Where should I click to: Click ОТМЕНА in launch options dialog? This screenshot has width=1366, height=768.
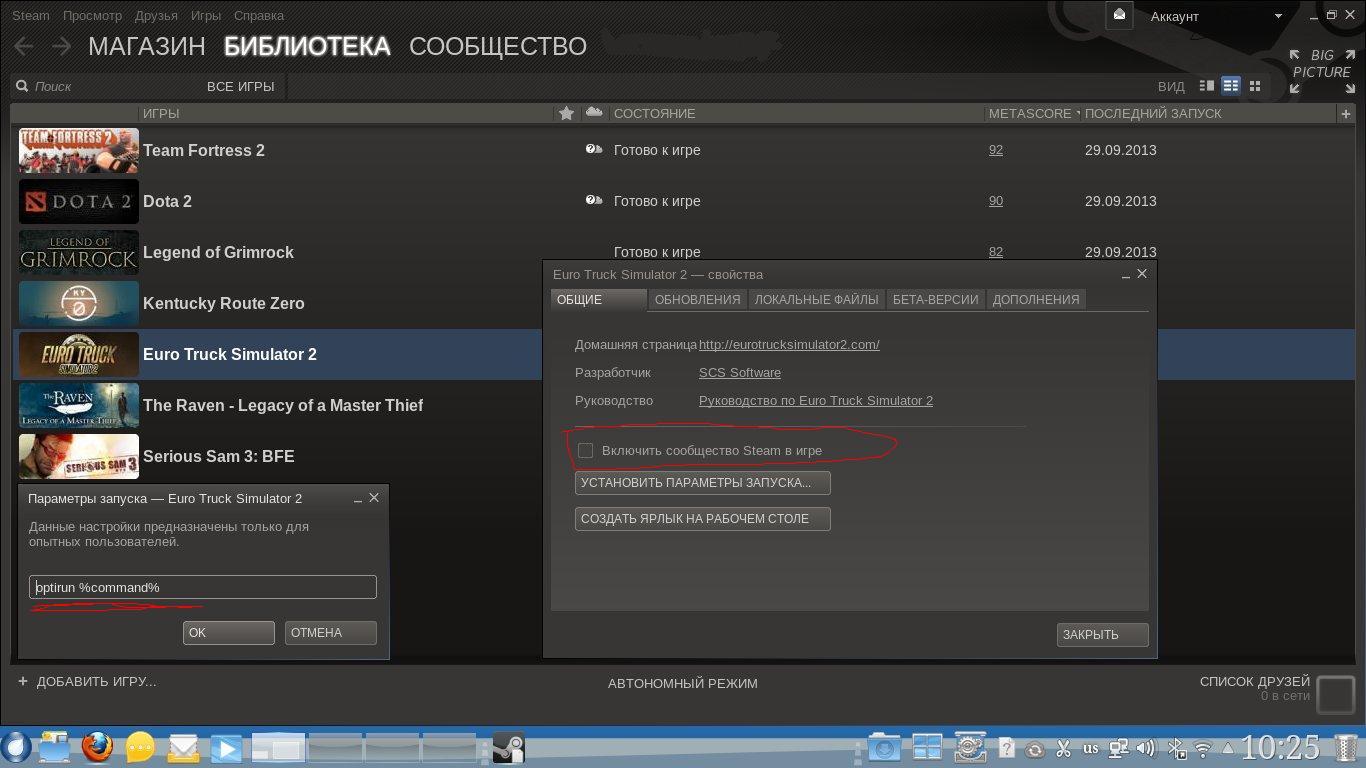331,633
